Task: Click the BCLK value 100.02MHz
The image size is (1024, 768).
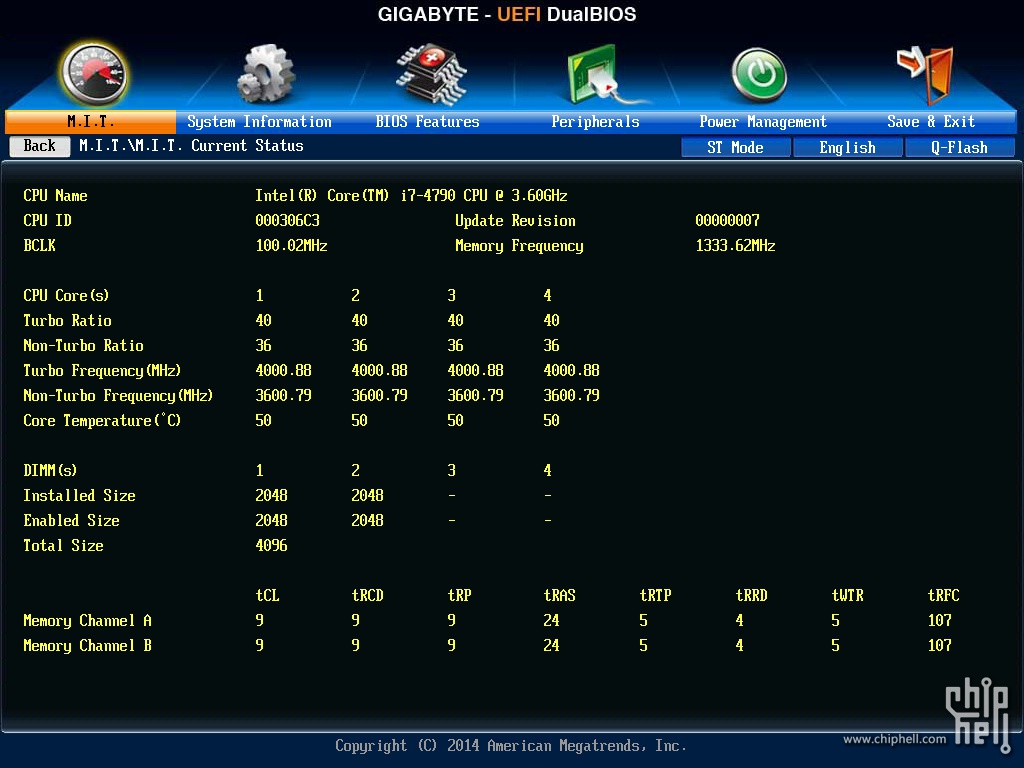Action: click(x=291, y=246)
